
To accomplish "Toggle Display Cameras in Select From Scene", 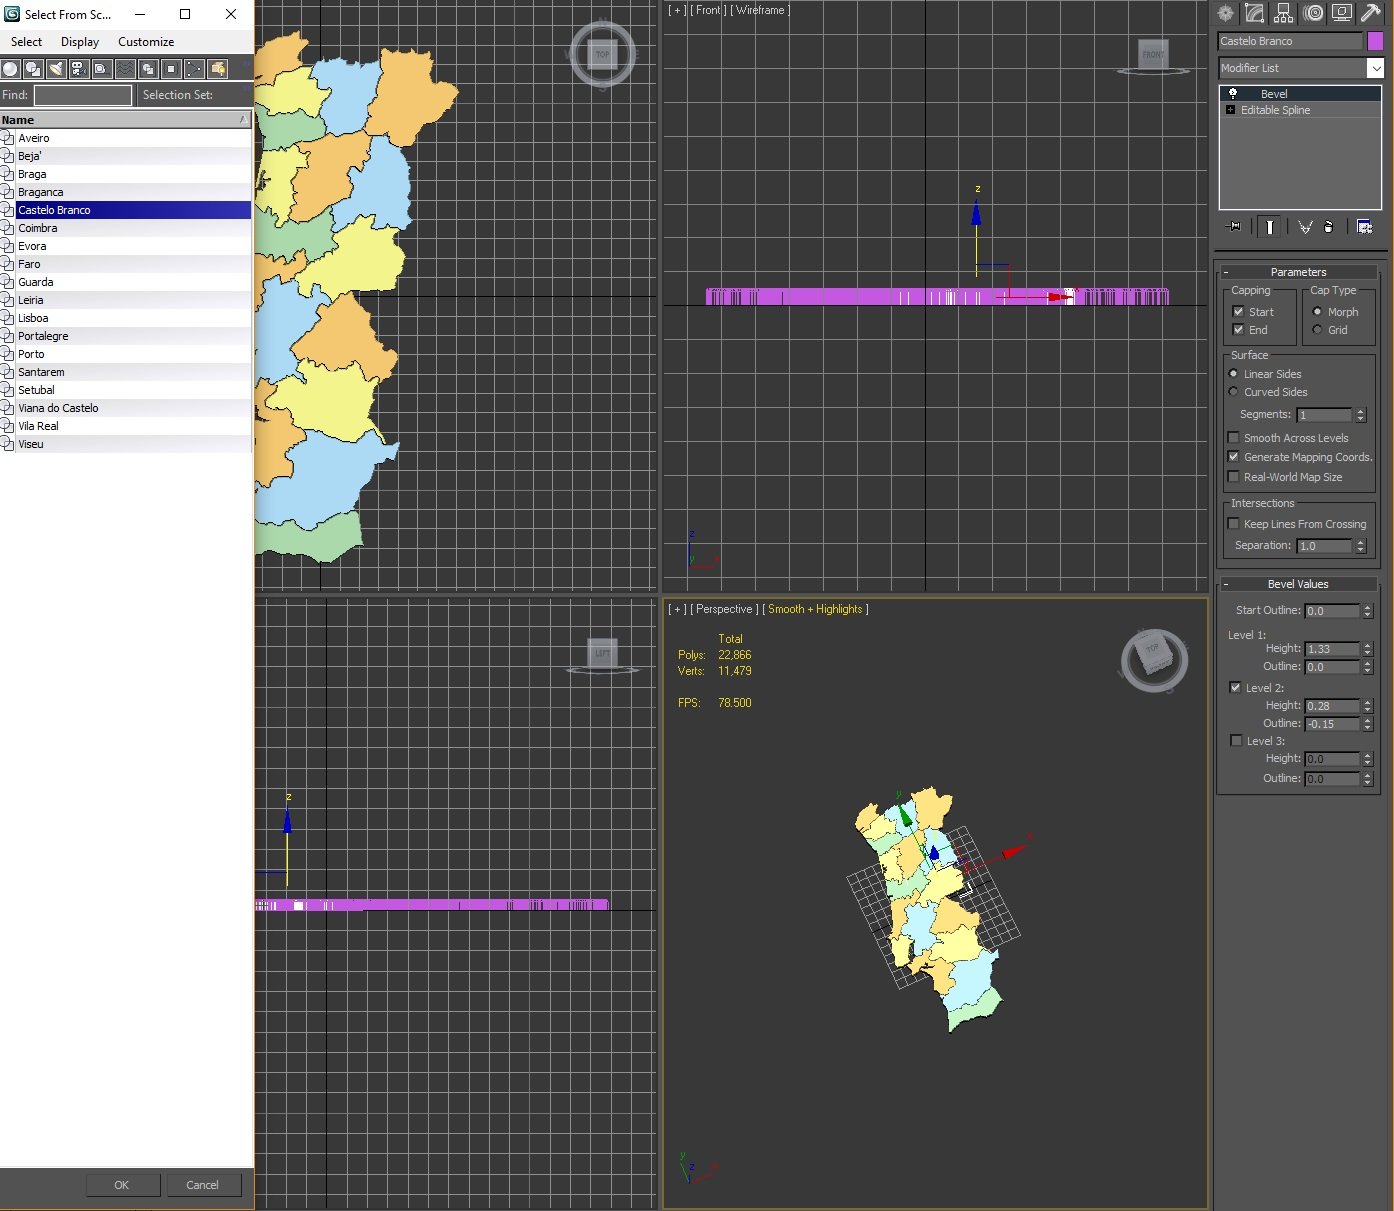I will pos(78,69).
